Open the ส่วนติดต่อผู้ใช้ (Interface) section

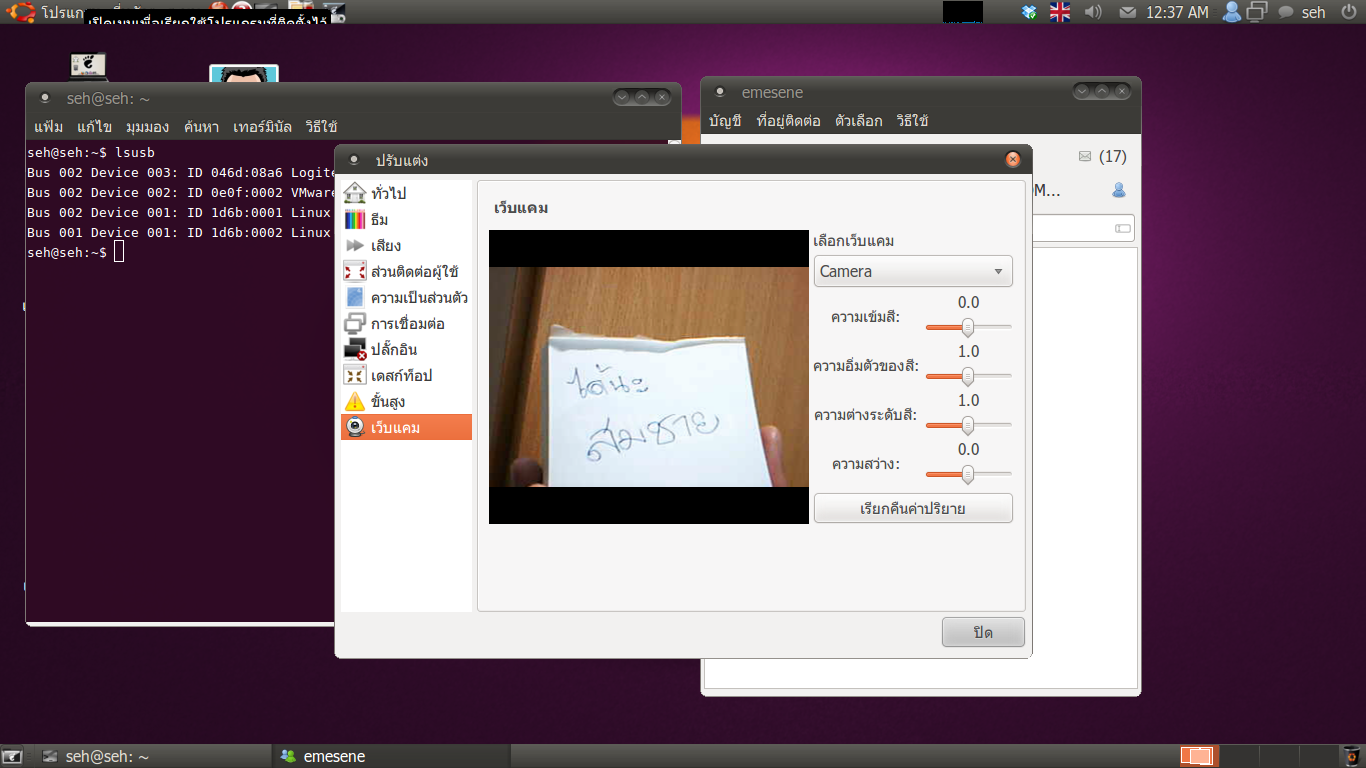click(x=406, y=271)
